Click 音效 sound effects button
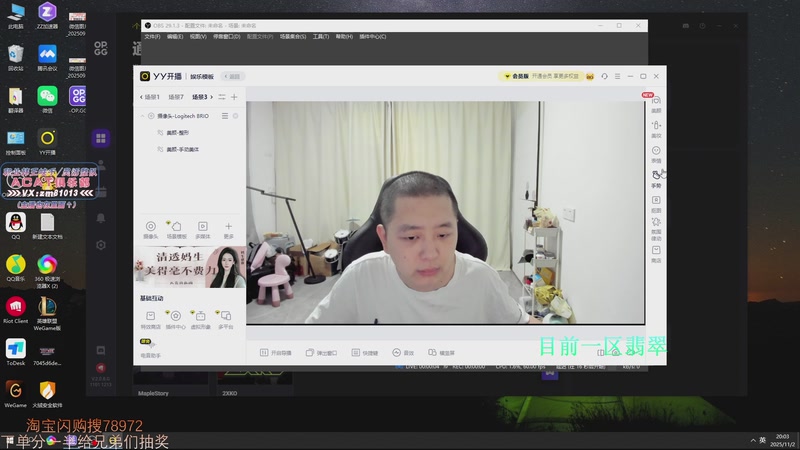Image resolution: width=800 pixels, height=450 pixels. pyautogui.click(x=403, y=353)
